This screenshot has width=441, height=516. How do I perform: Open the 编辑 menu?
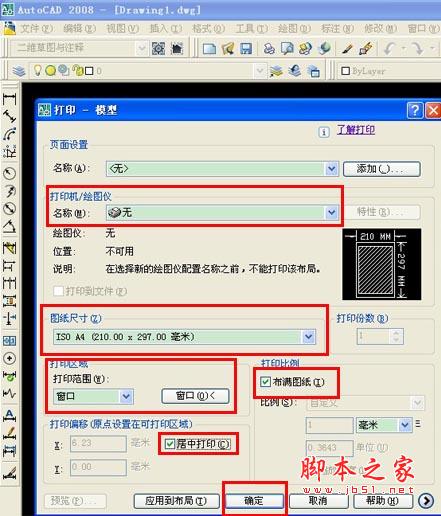click(79, 29)
